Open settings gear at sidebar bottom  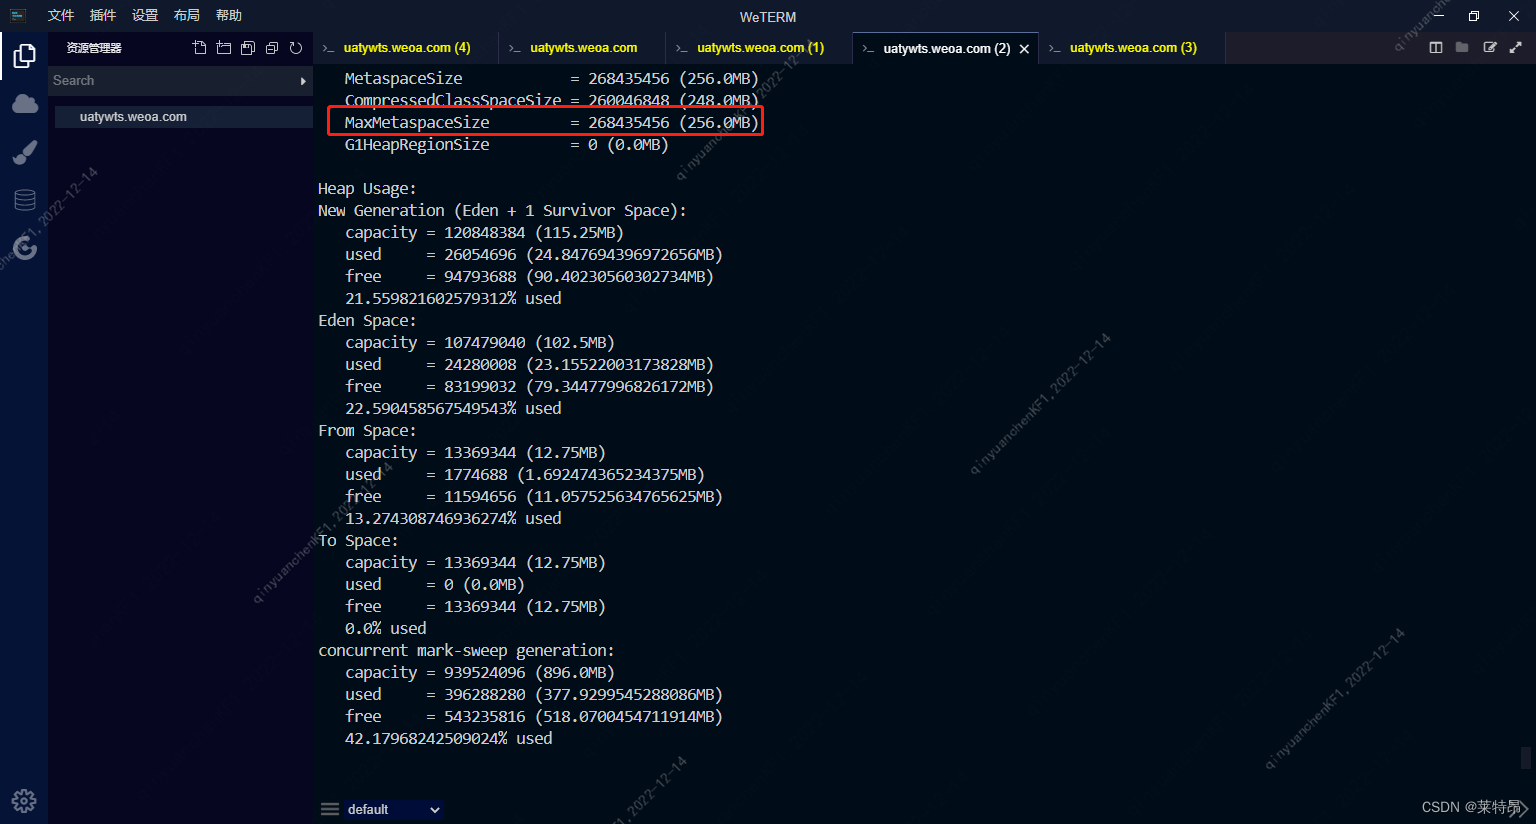[x=24, y=800]
